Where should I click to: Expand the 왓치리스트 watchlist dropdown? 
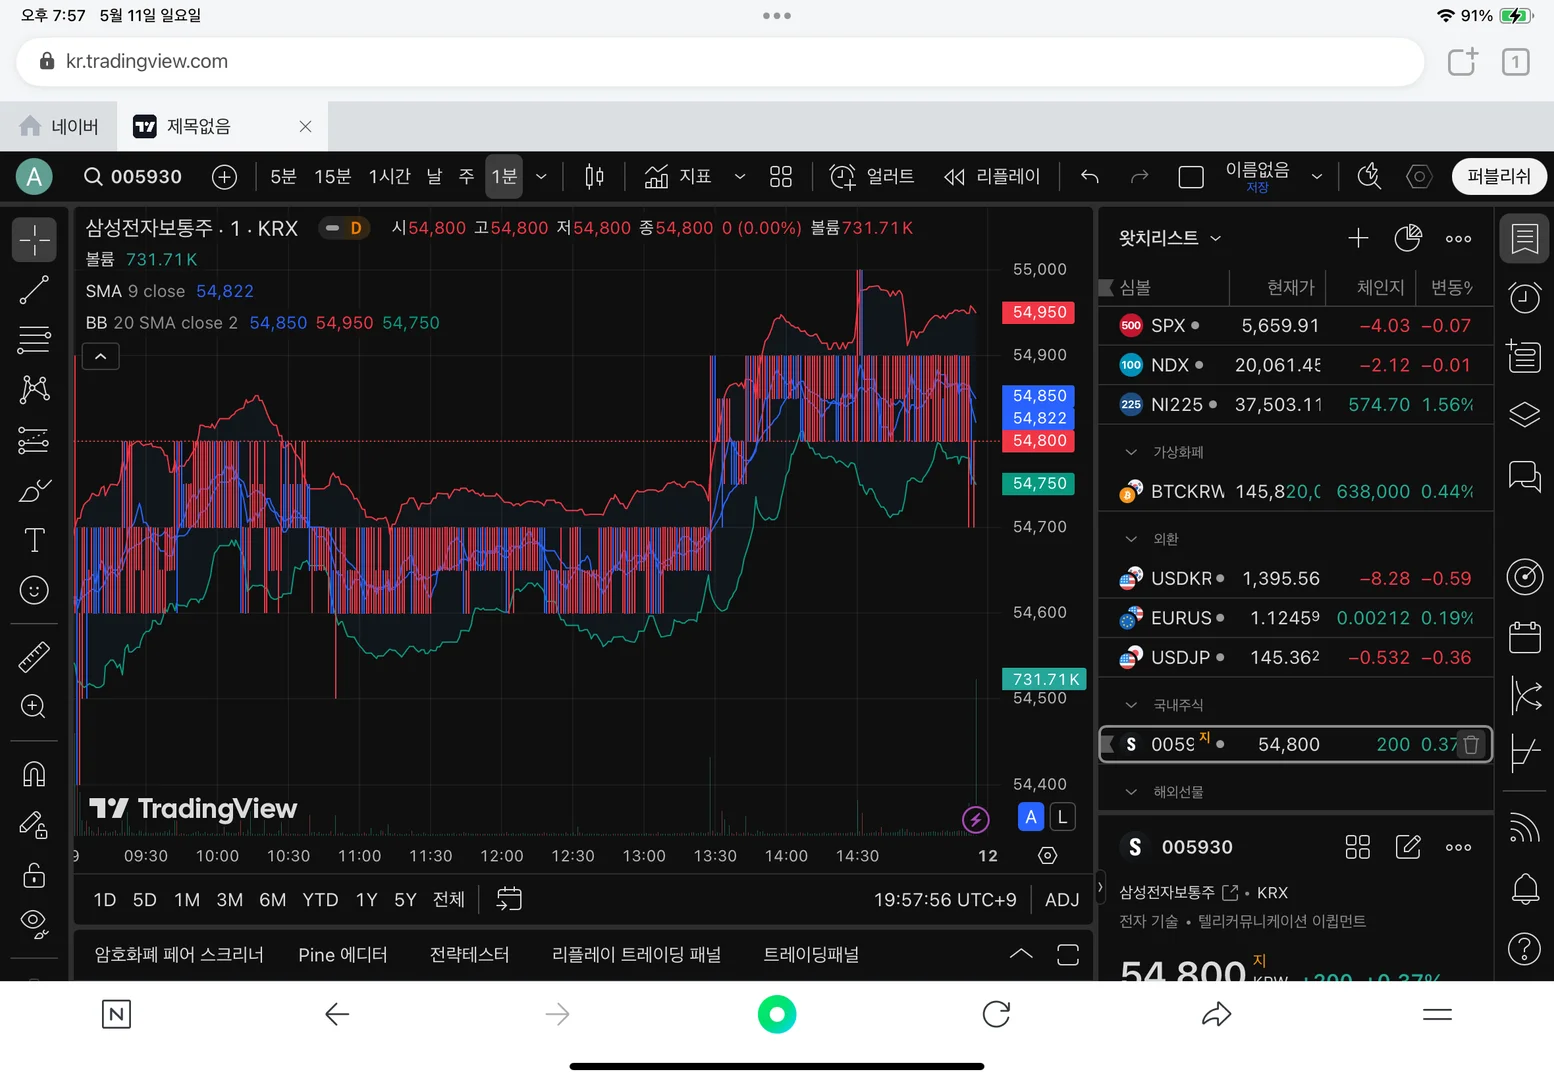(1170, 238)
